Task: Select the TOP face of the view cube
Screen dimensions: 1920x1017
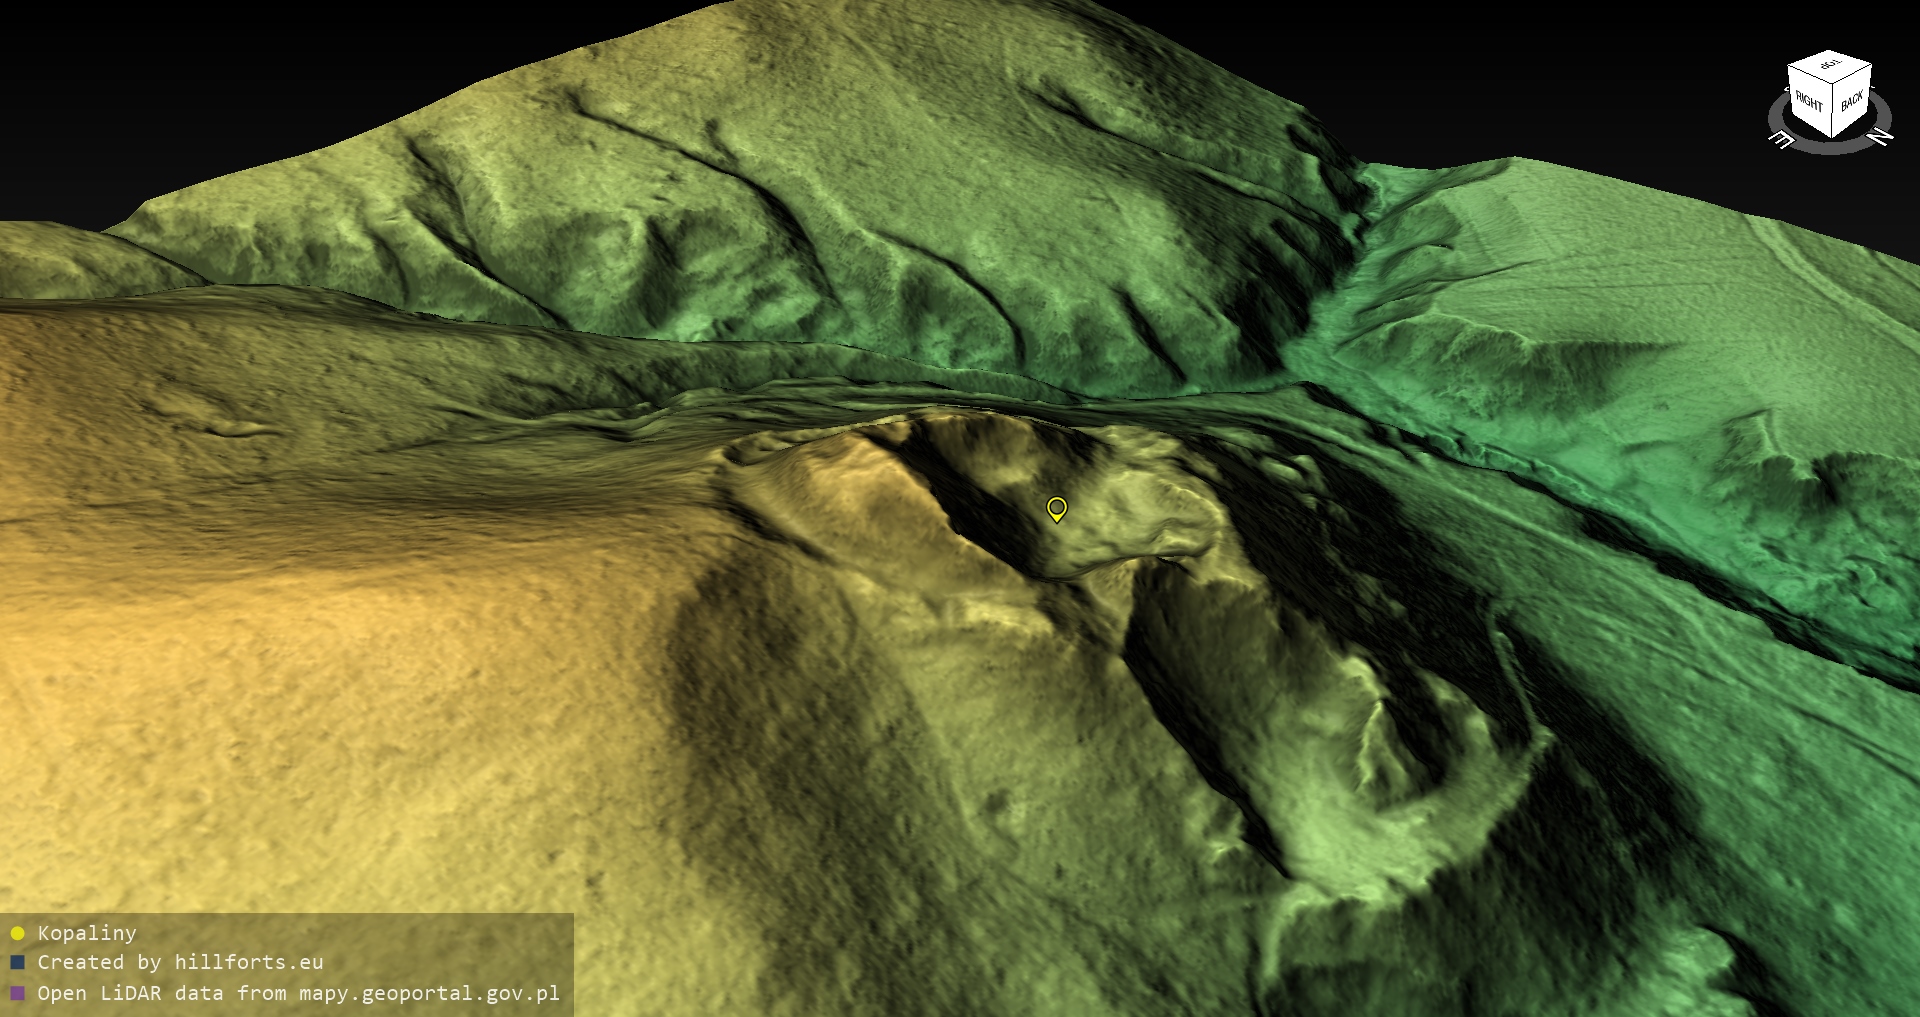Action: 1830,66
